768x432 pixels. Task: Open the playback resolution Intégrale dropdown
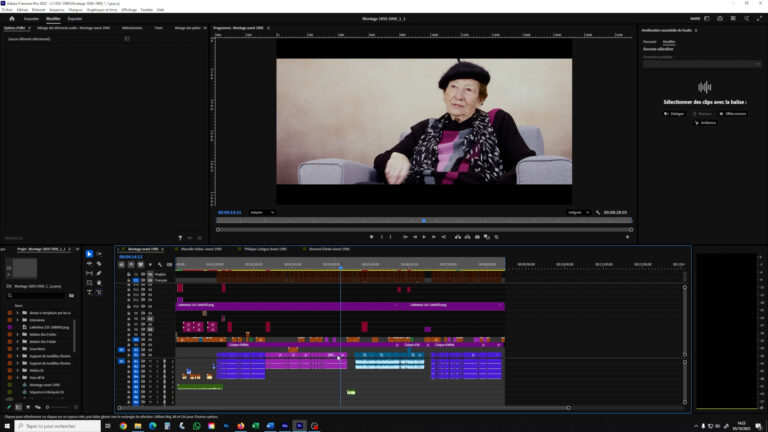tap(577, 212)
